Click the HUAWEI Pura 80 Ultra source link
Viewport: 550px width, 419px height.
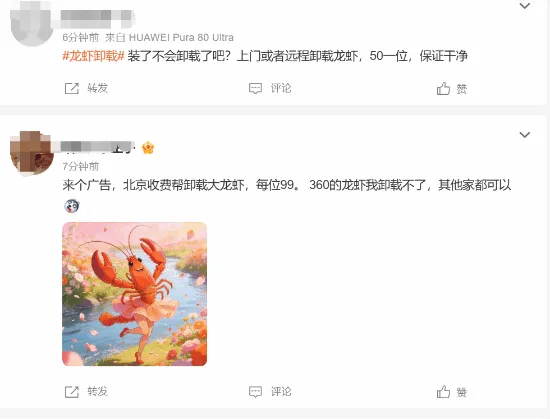[x=181, y=38]
